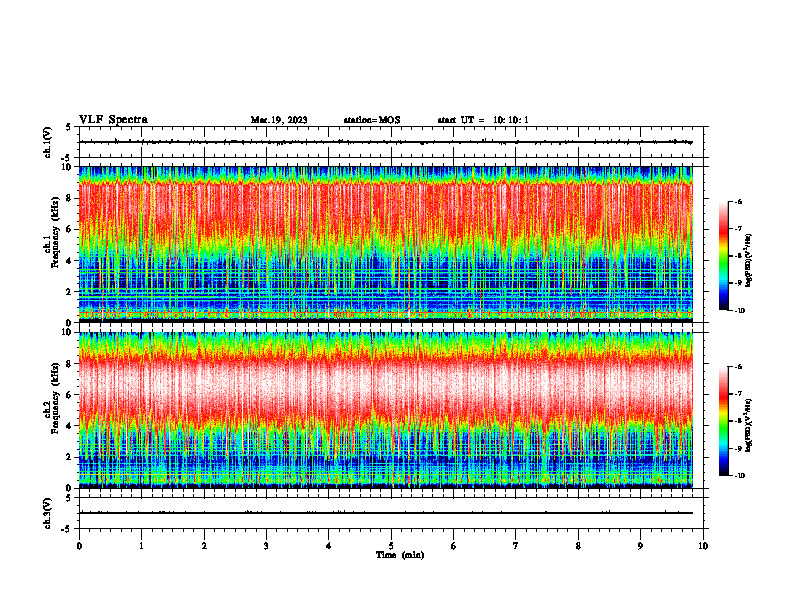Click the ch.1 color bar log(PSD) unit label
The width and height of the screenshot is (792, 612).
[x=750, y=260]
